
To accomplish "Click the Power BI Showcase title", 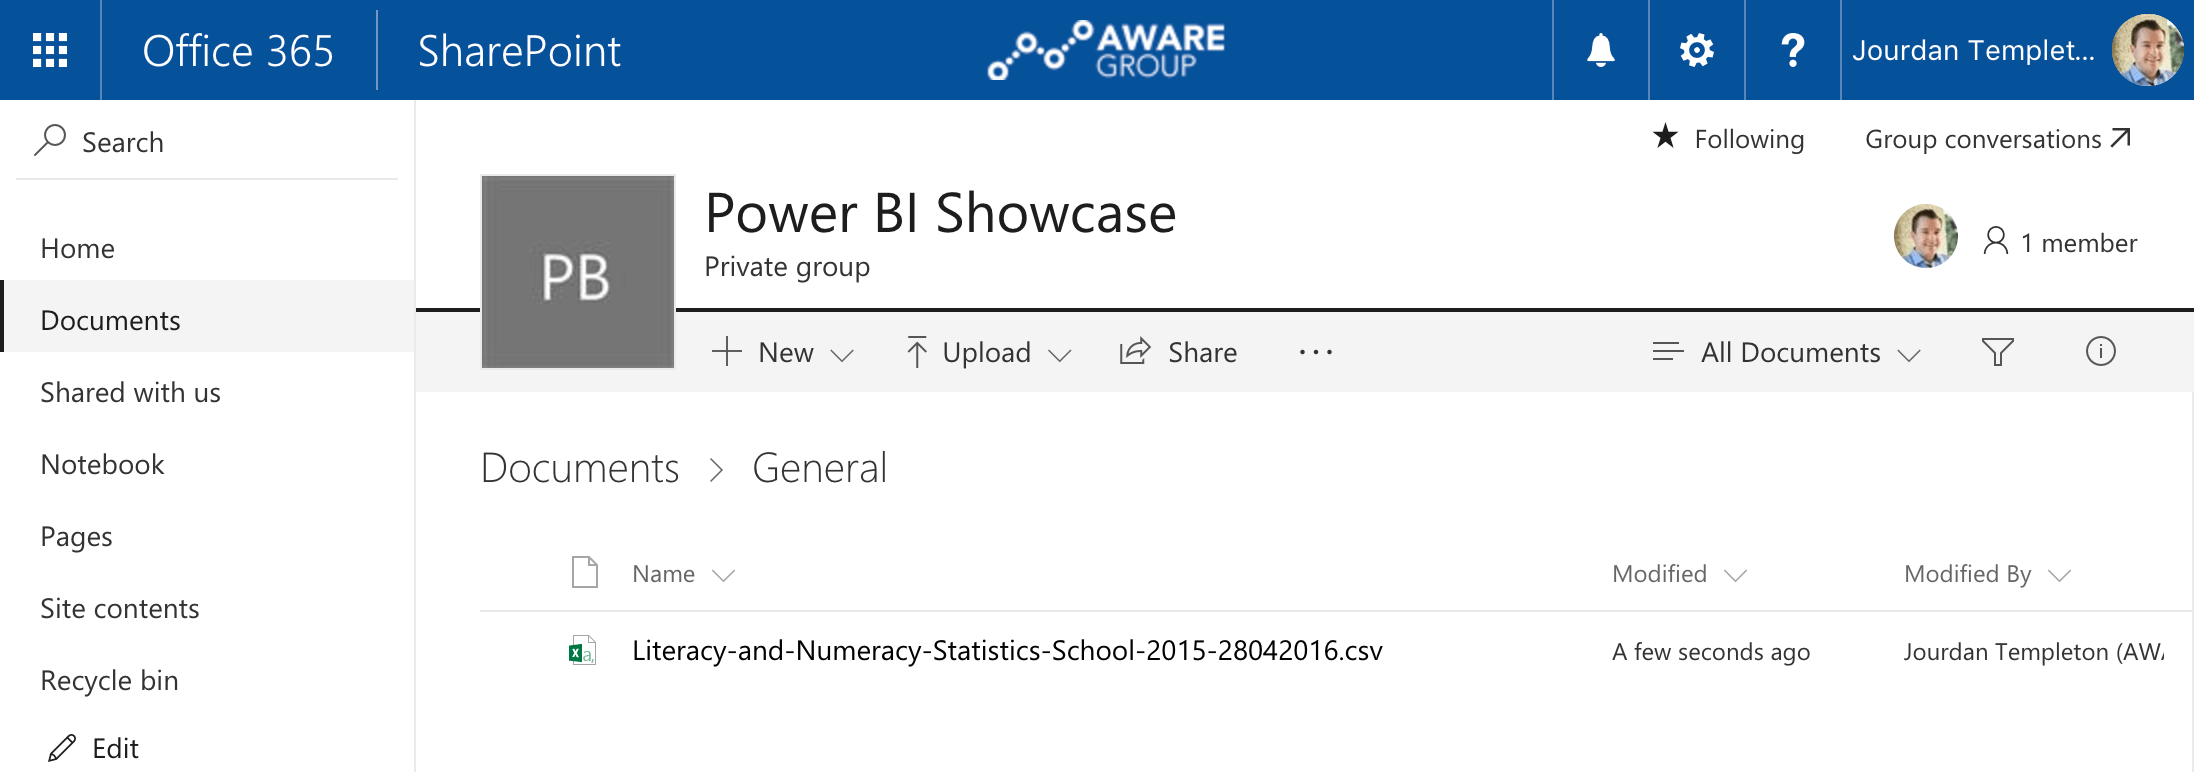I will pyautogui.click(x=941, y=213).
